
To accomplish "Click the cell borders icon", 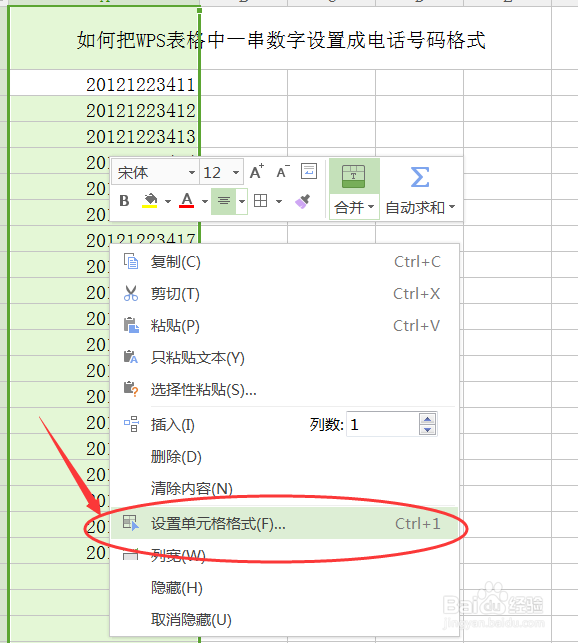I will point(260,201).
